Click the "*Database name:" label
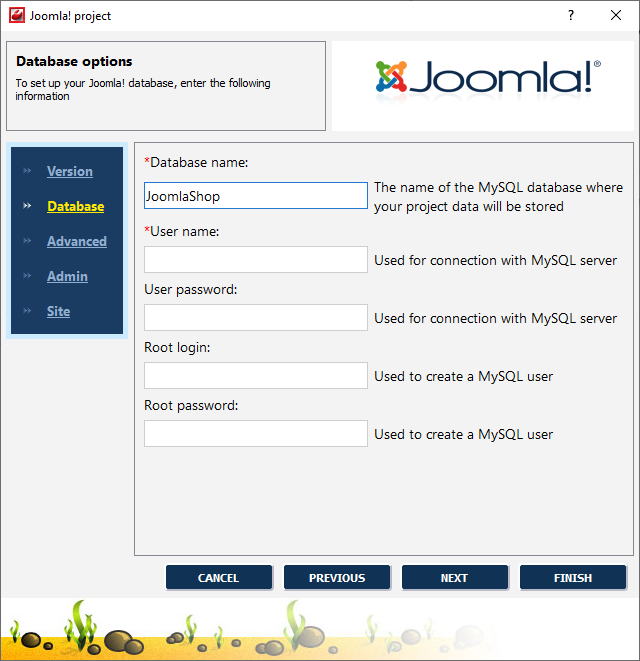Image resolution: width=640 pixels, height=661 pixels. 196,162
